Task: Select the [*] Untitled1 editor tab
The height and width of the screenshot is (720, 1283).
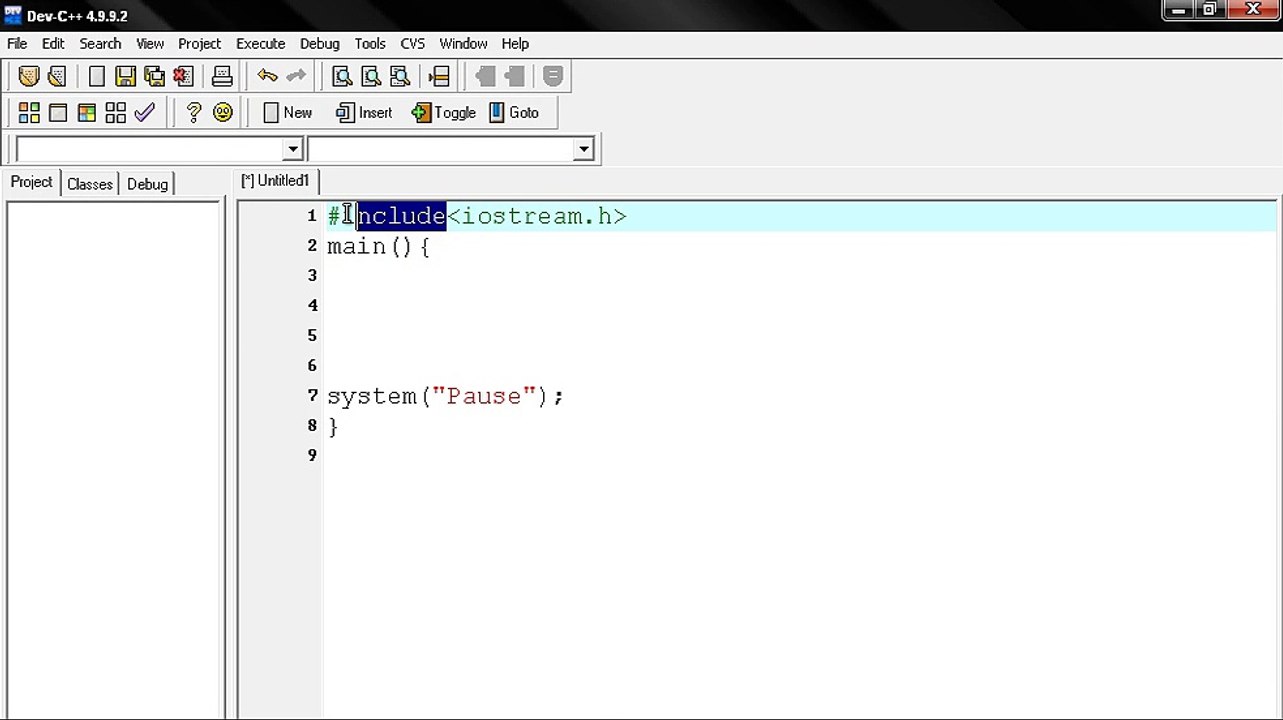Action: 275,181
